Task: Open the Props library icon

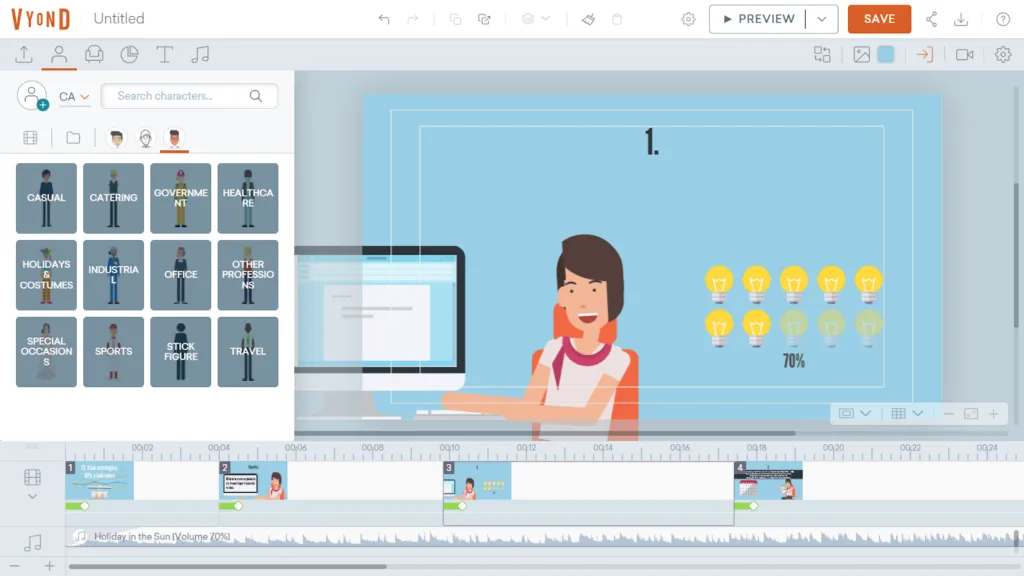Action: point(94,54)
